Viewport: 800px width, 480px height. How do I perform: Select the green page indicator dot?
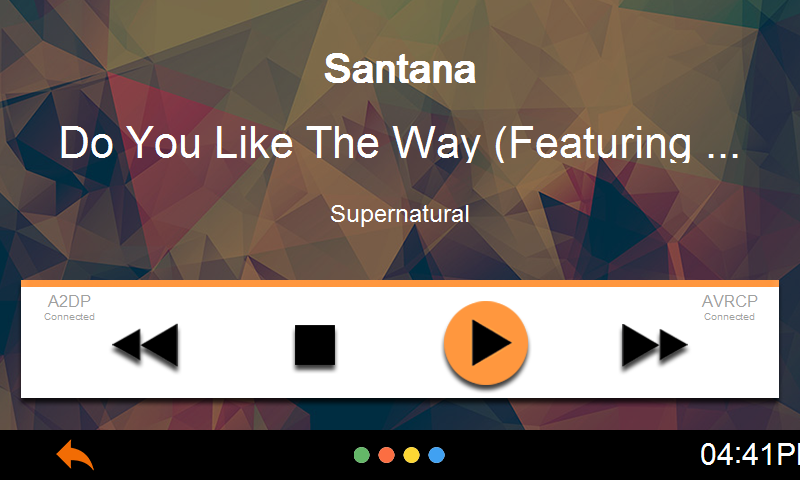coord(362,455)
